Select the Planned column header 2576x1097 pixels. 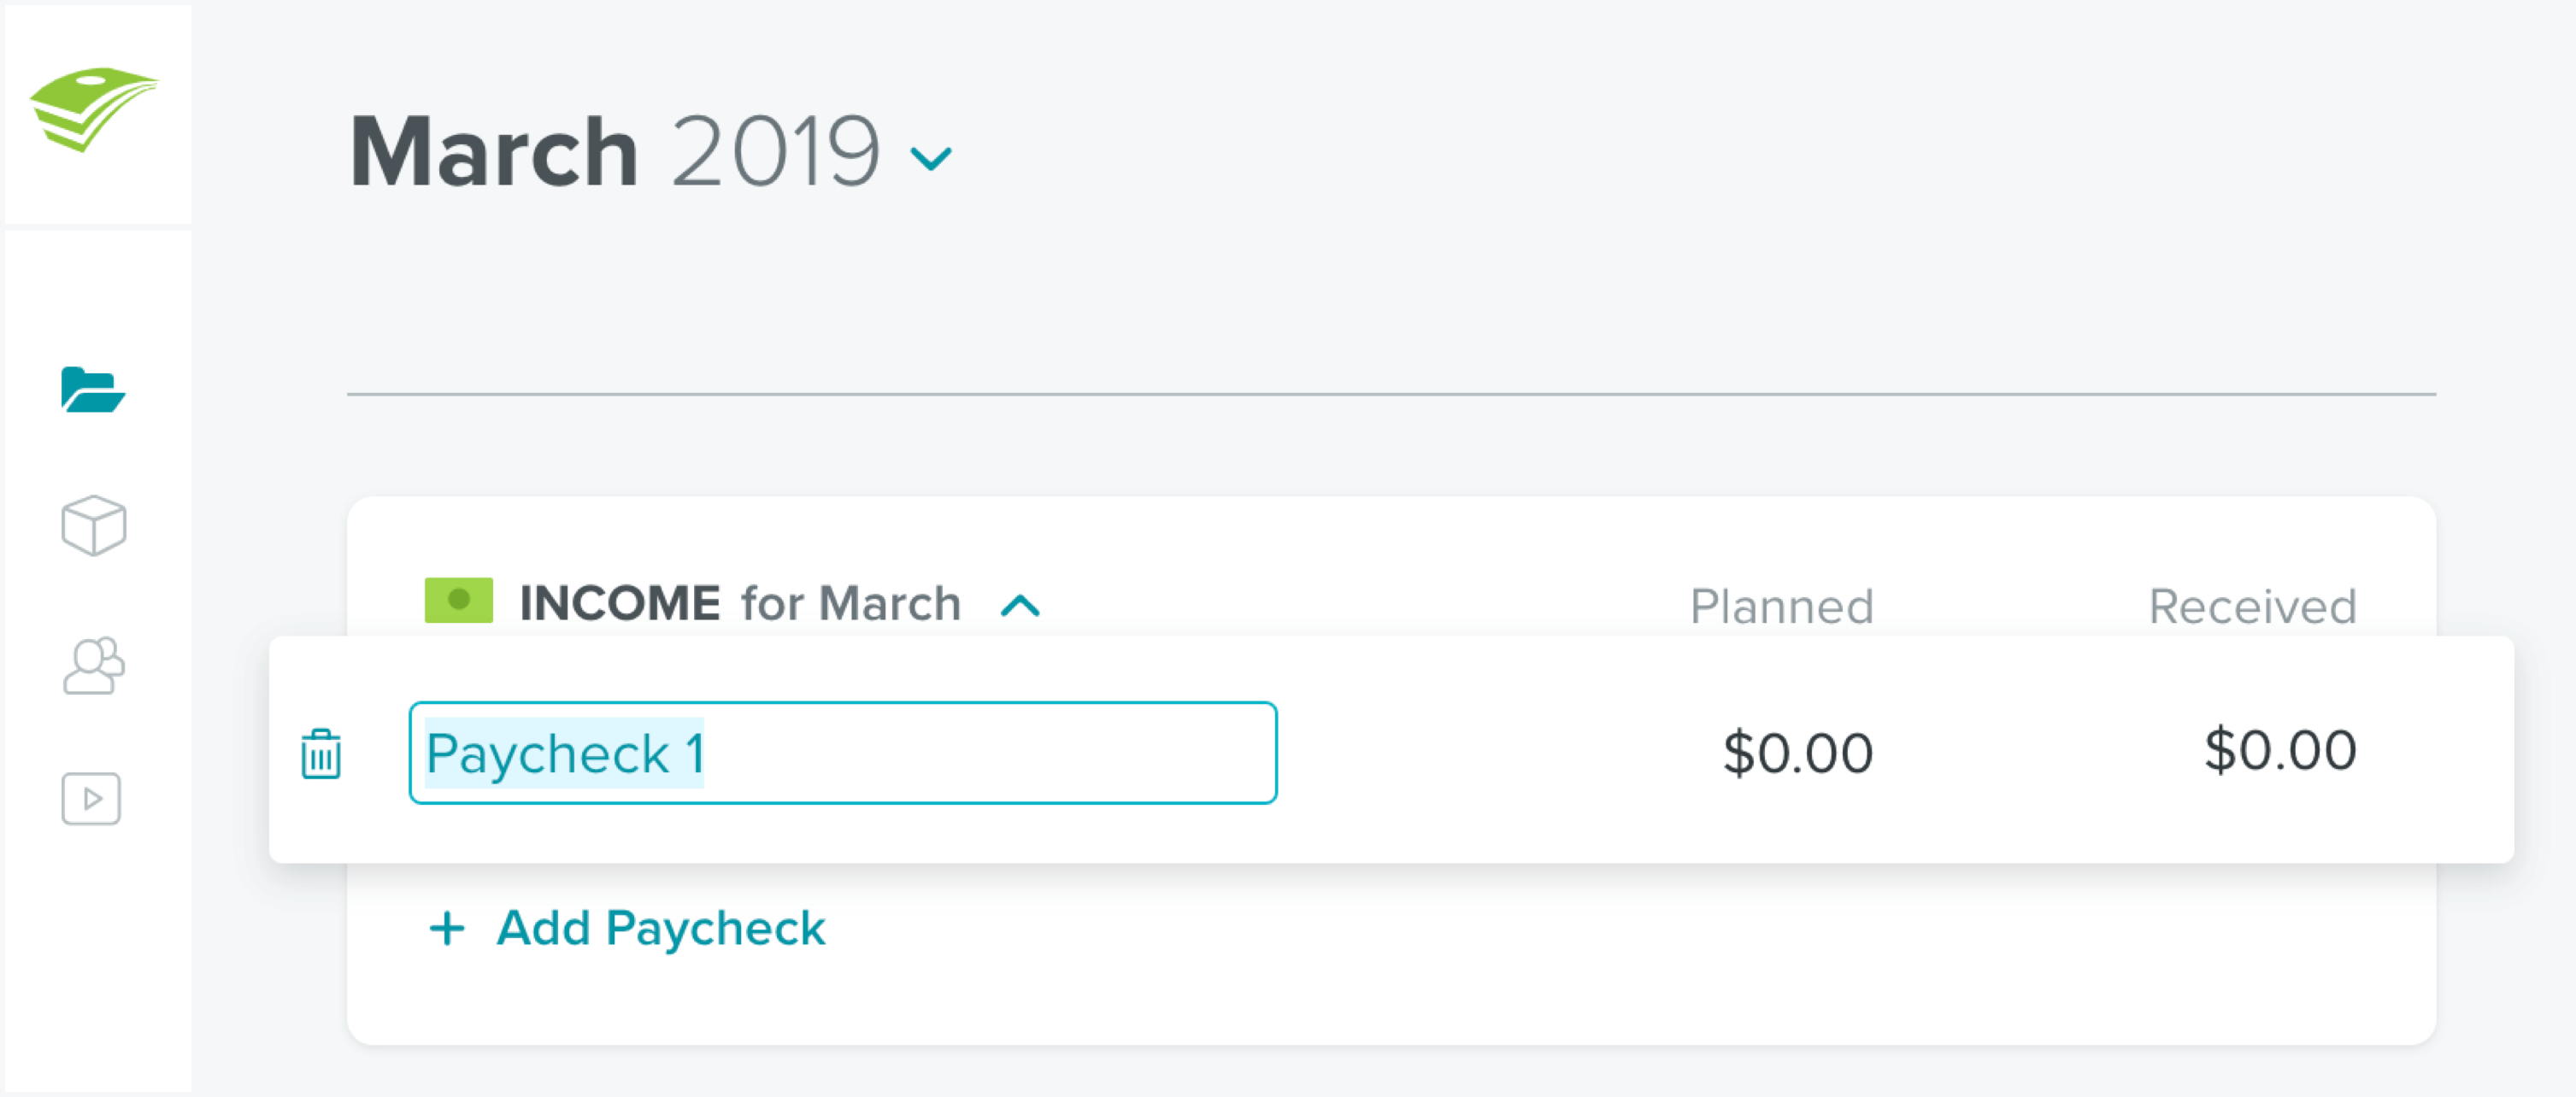pos(1781,606)
